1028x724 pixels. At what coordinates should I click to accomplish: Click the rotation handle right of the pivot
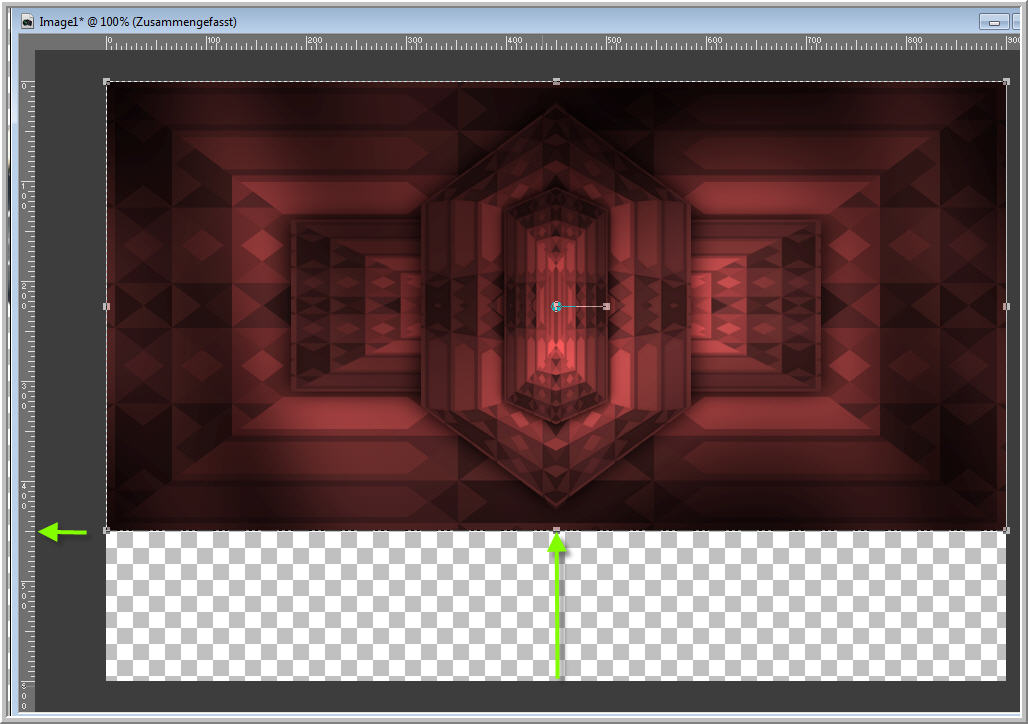click(x=607, y=306)
